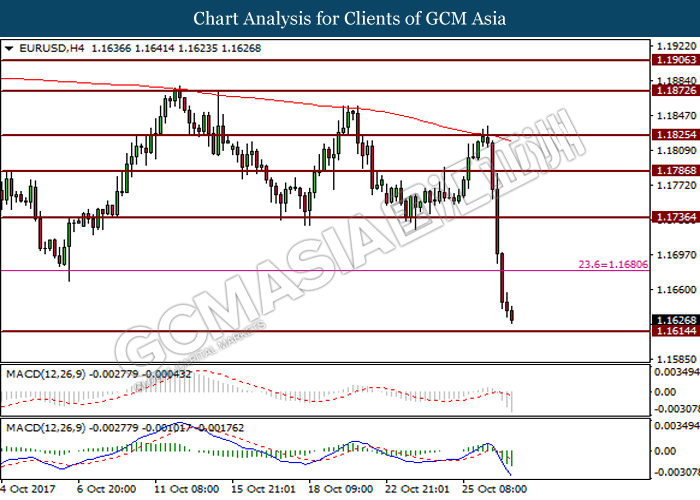
Task: Click the last candlestick near 1.16268
Action: click(512, 315)
